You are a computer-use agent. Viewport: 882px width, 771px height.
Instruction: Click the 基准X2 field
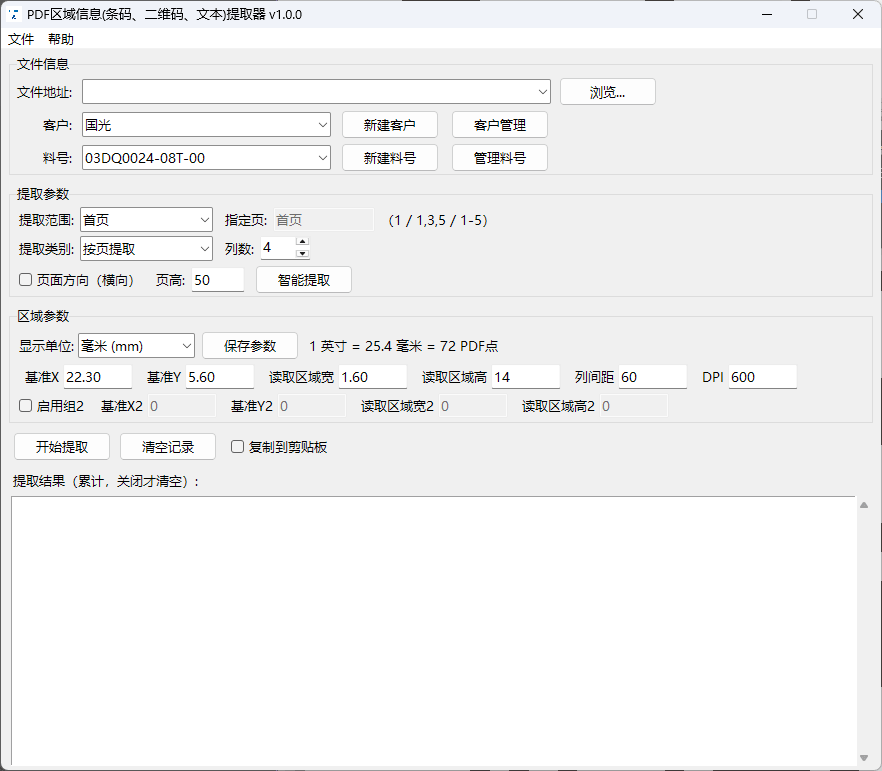point(182,406)
